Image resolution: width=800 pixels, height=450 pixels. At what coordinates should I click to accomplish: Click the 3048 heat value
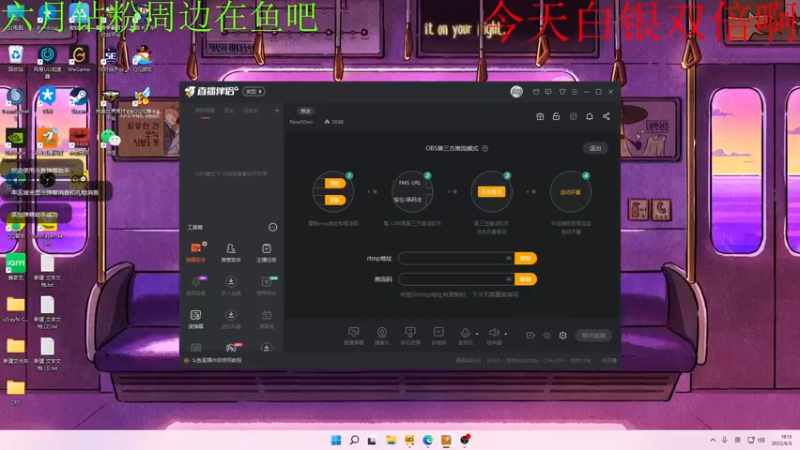coord(337,122)
